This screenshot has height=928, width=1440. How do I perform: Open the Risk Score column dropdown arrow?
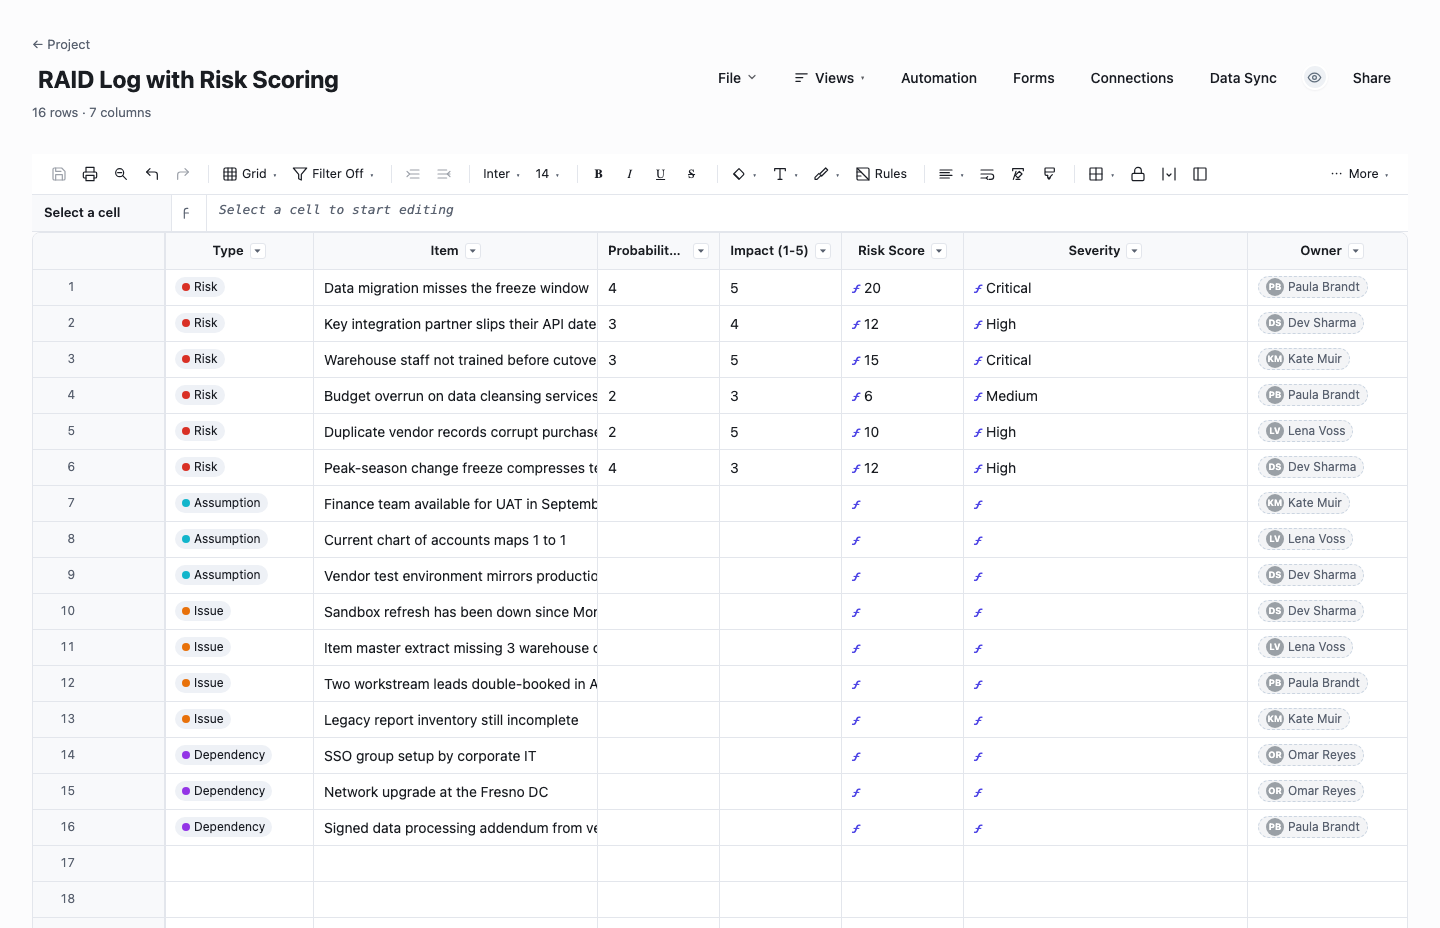click(939, 251)
